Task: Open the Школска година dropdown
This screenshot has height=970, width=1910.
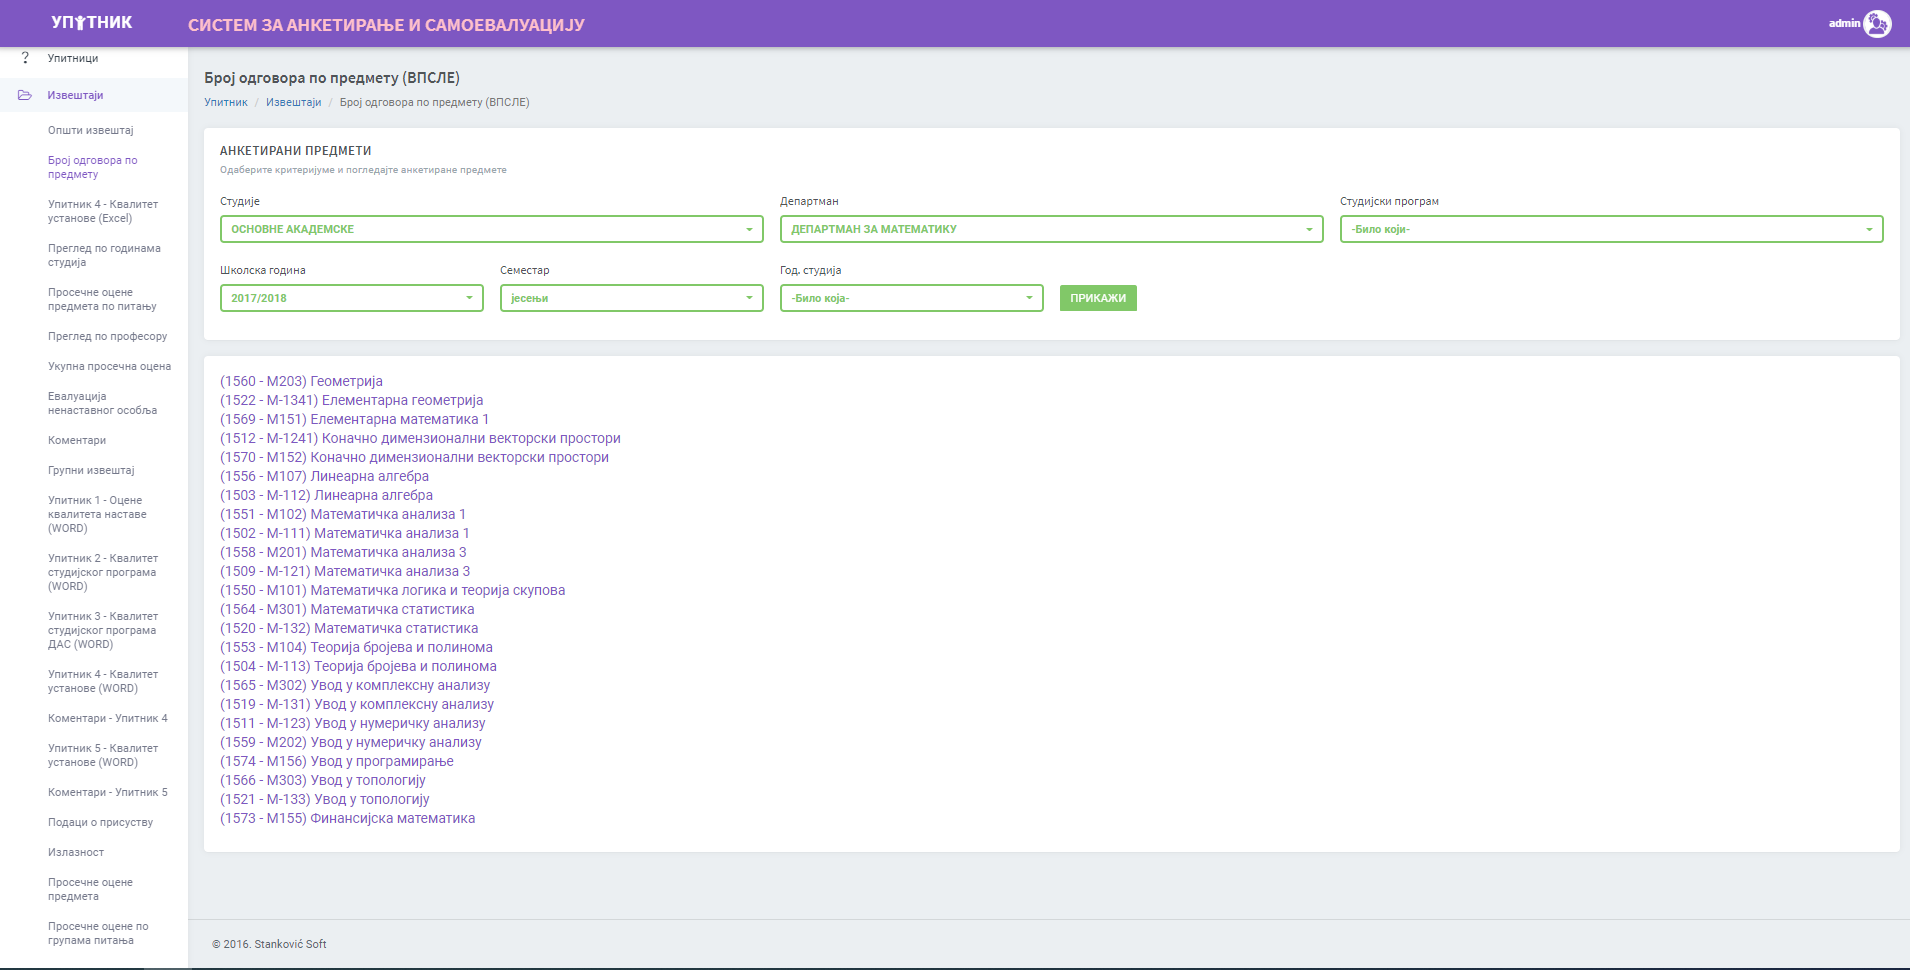Action: pos(351,298)
